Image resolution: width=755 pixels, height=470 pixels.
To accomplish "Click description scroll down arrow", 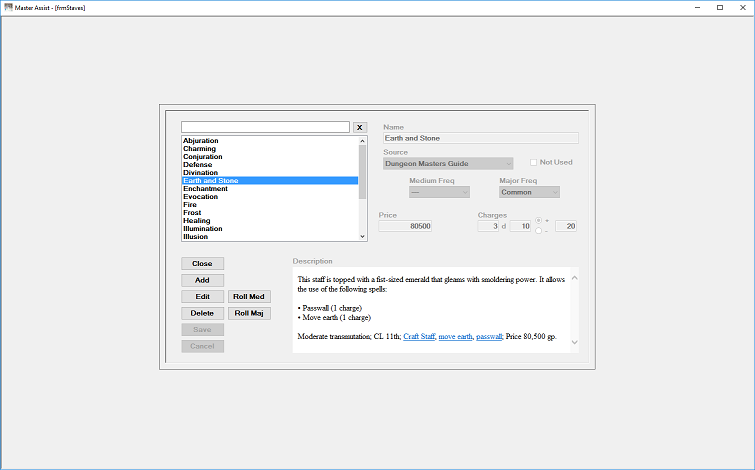I will point(574,342).
